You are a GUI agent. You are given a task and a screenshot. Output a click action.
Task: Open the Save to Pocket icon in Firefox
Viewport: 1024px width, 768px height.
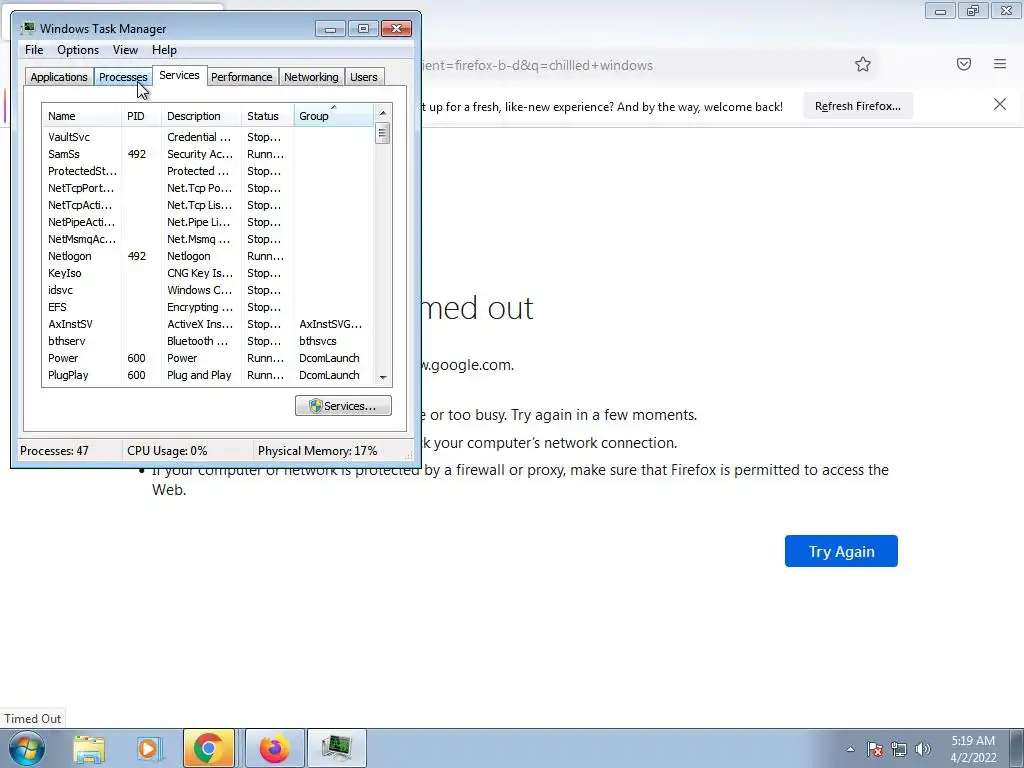coord(963,64)
